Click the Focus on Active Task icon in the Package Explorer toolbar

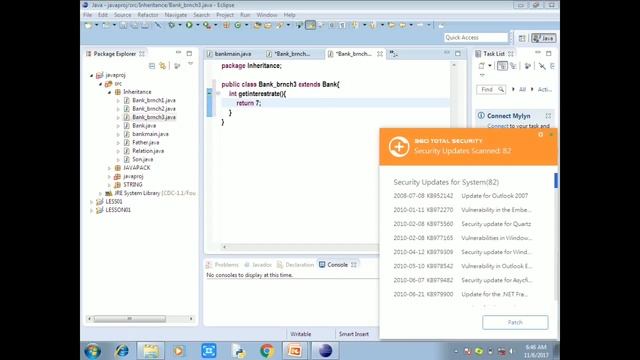[x=177, y=66]
